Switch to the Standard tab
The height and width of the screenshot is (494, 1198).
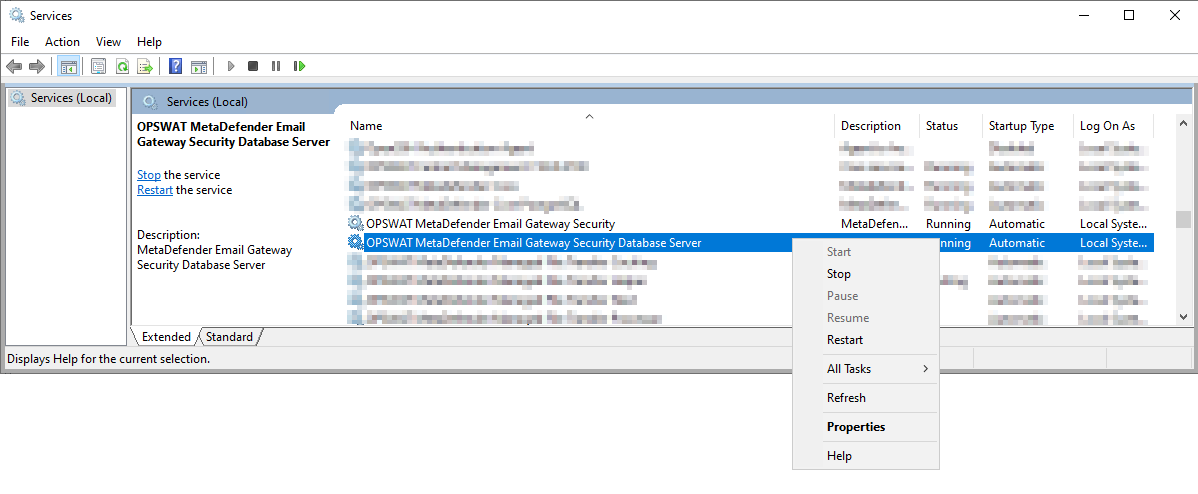click(x=229, y=337)
